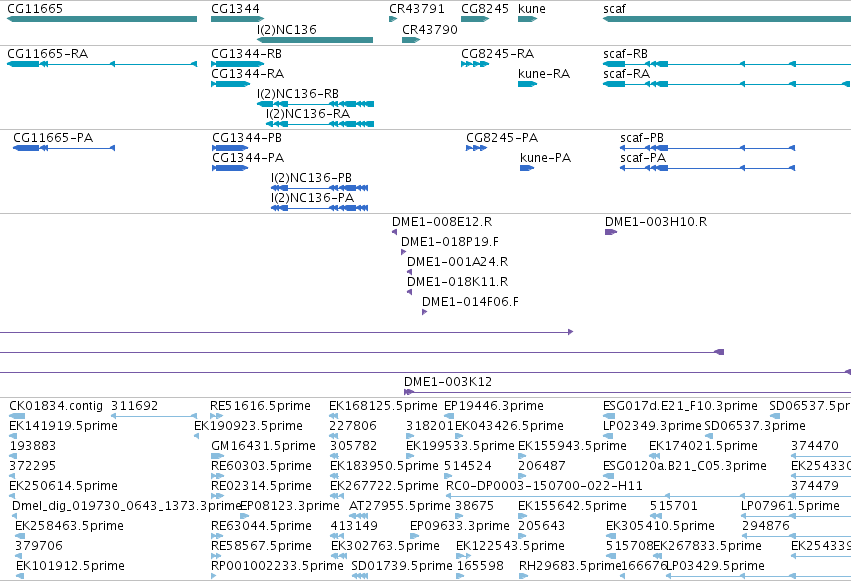Click the EK122543.5prime EST label
The height and width of the screenshot is (581, 851).
(510, 546)
